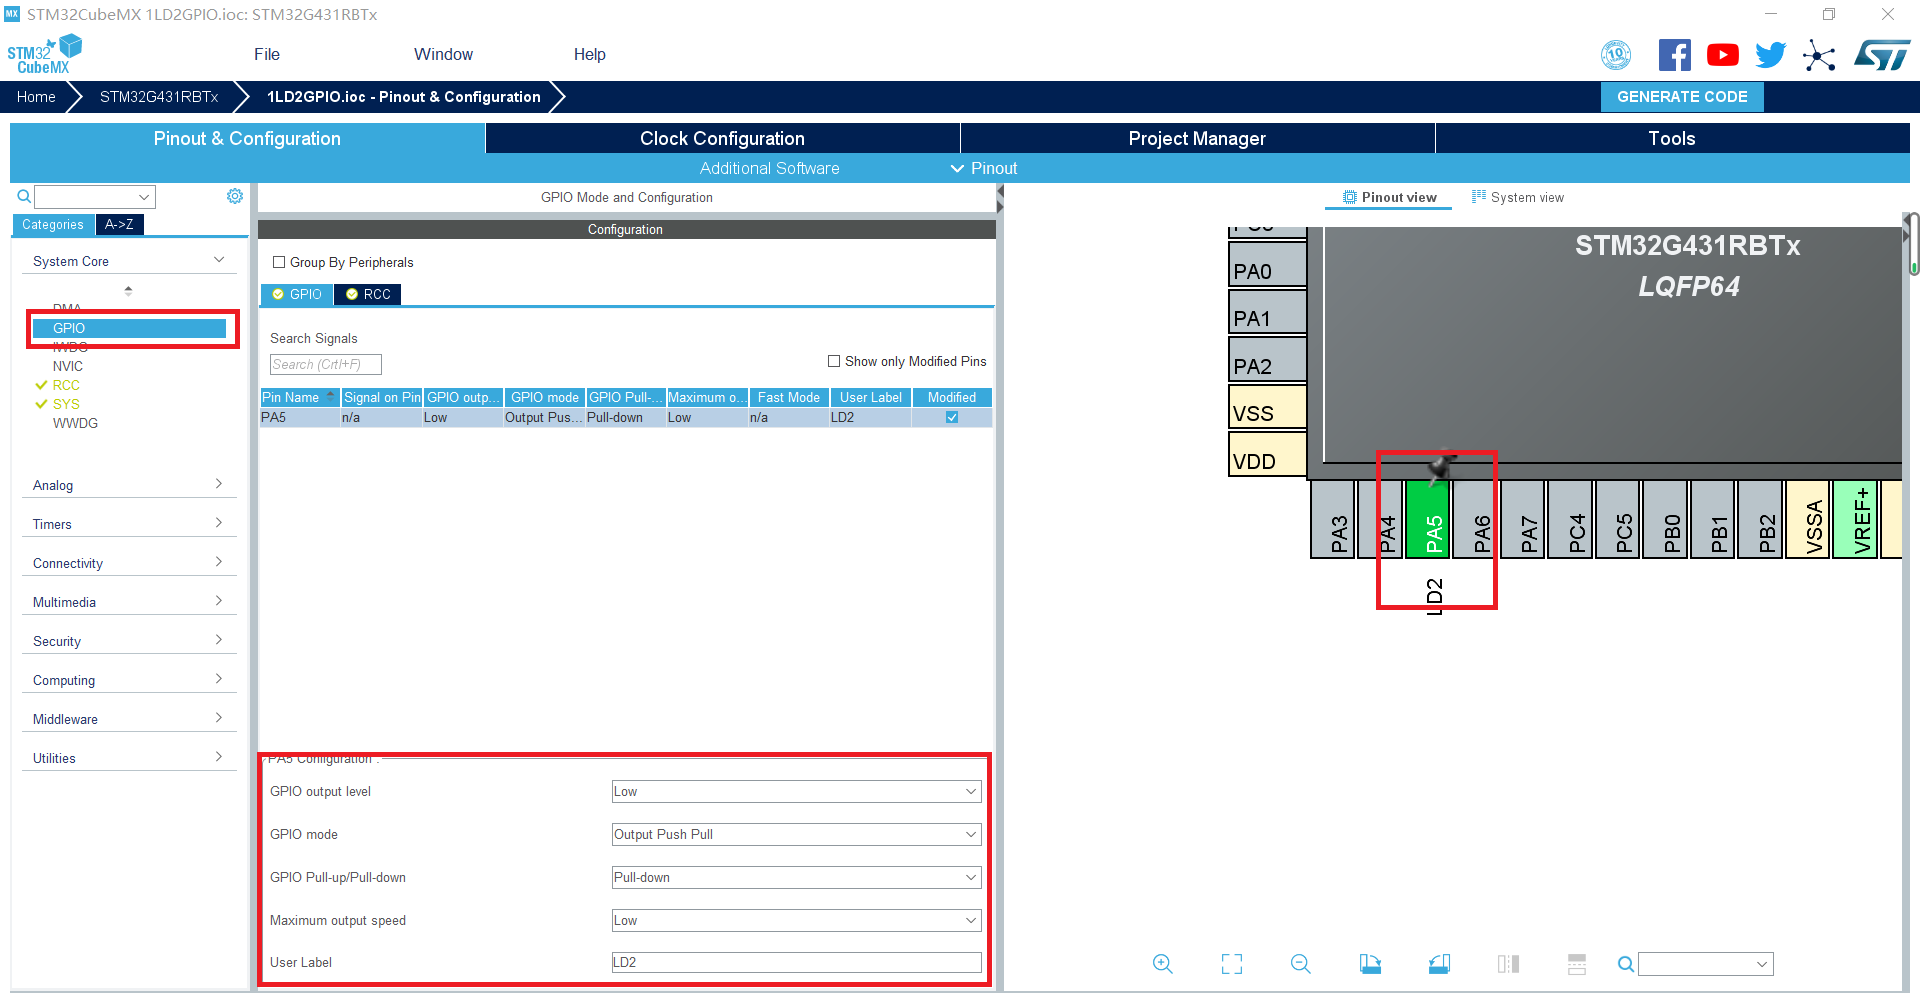Screen dimensions: 1920x1003
Task: Rotate chip view counter-clockwise icon
Action: pyautogui.click(x=1439, y=963)
